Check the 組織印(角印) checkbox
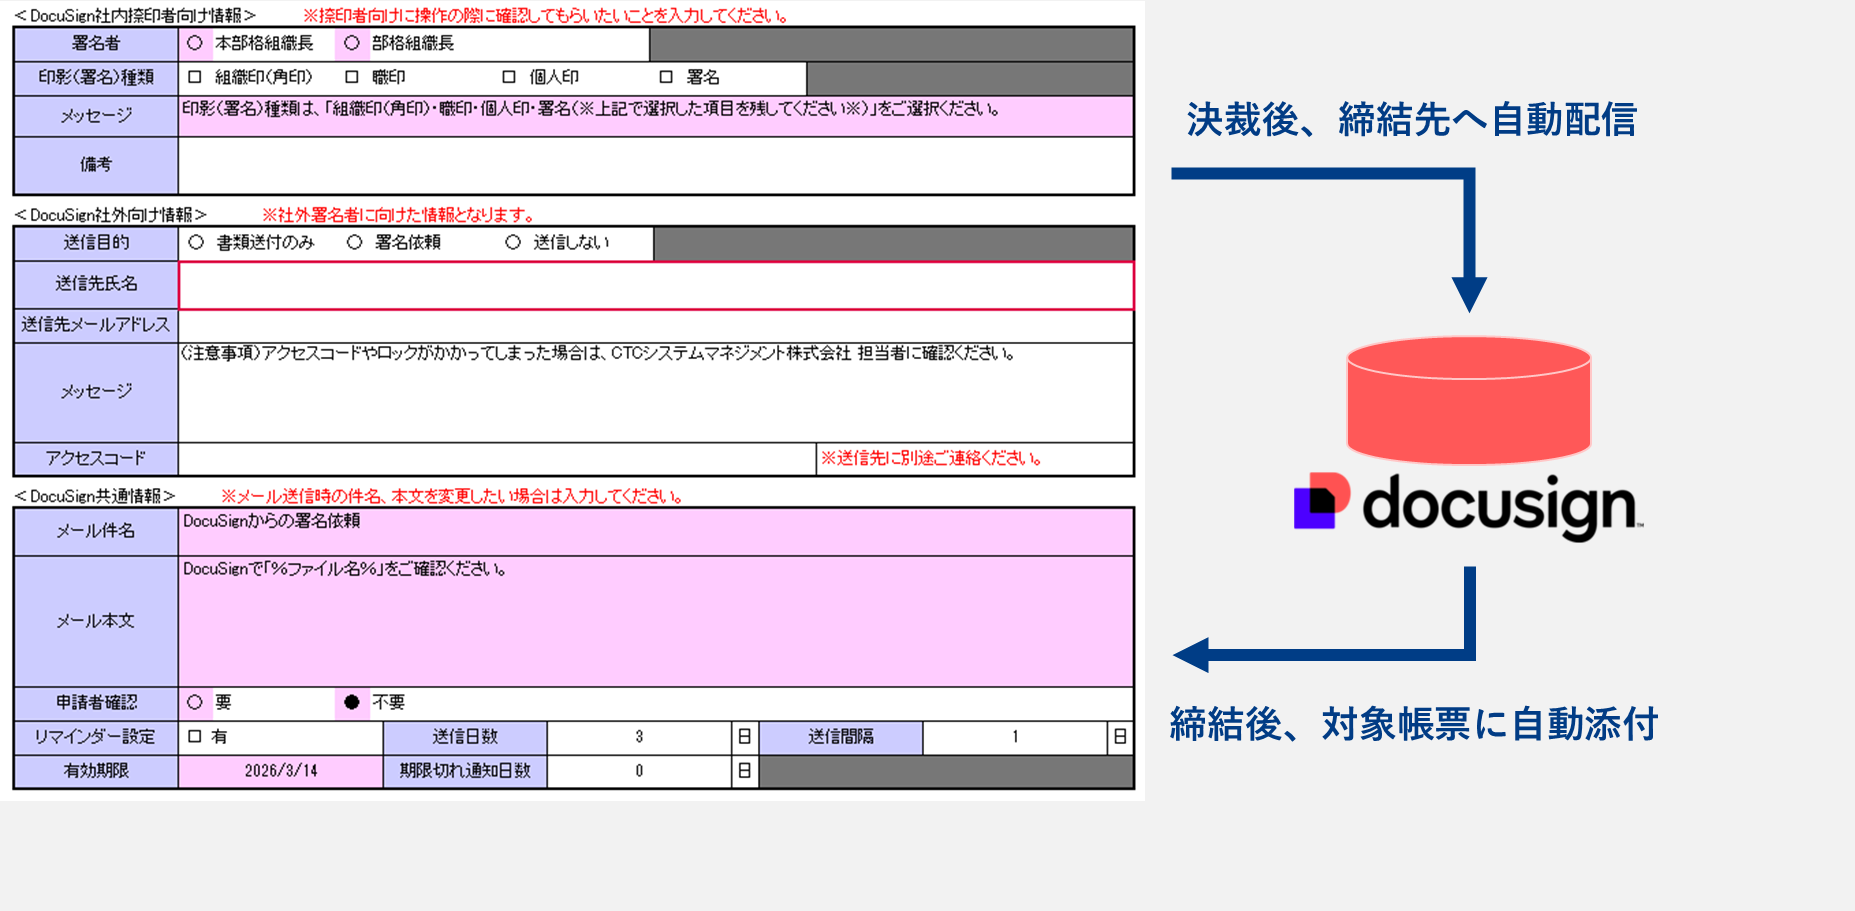The height and width of the screenshot is (911, 1855). tap(195, 77)
